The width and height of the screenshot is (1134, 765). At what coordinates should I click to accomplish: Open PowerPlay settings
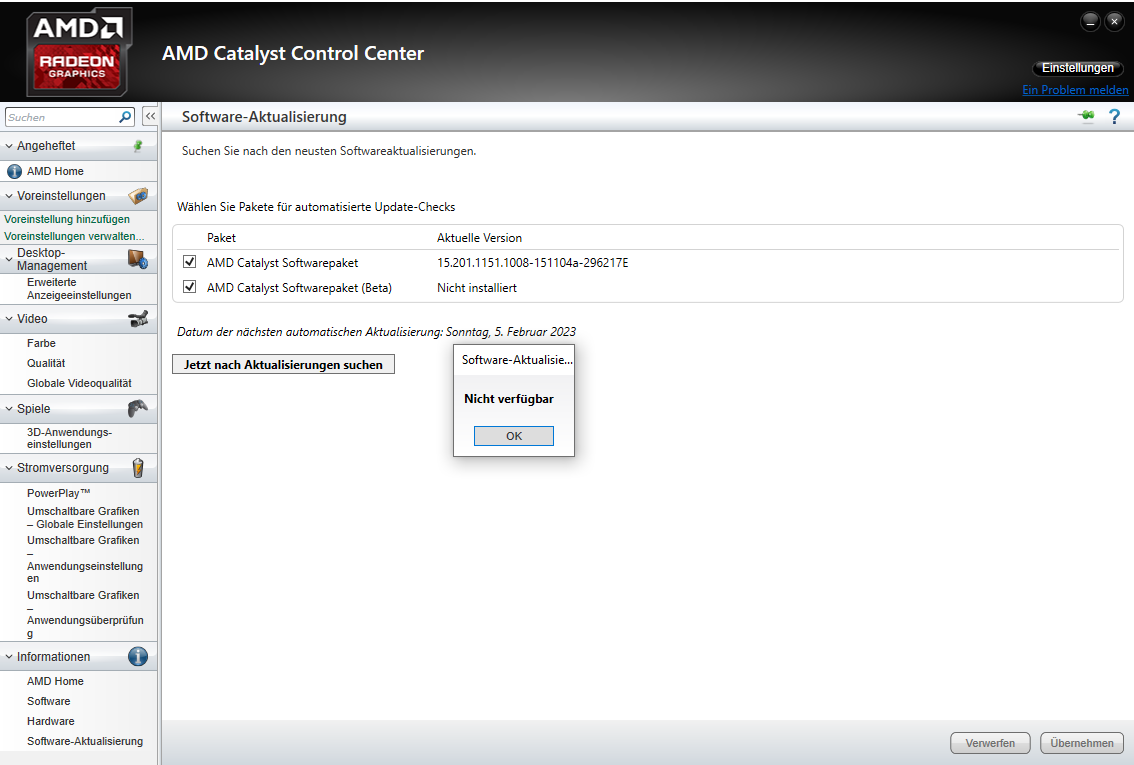(59, 493)
